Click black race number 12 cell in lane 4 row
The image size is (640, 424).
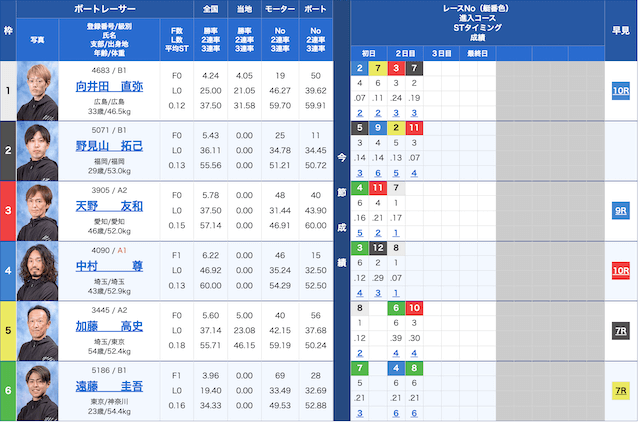pyautogui.click(x=378, y=248)
